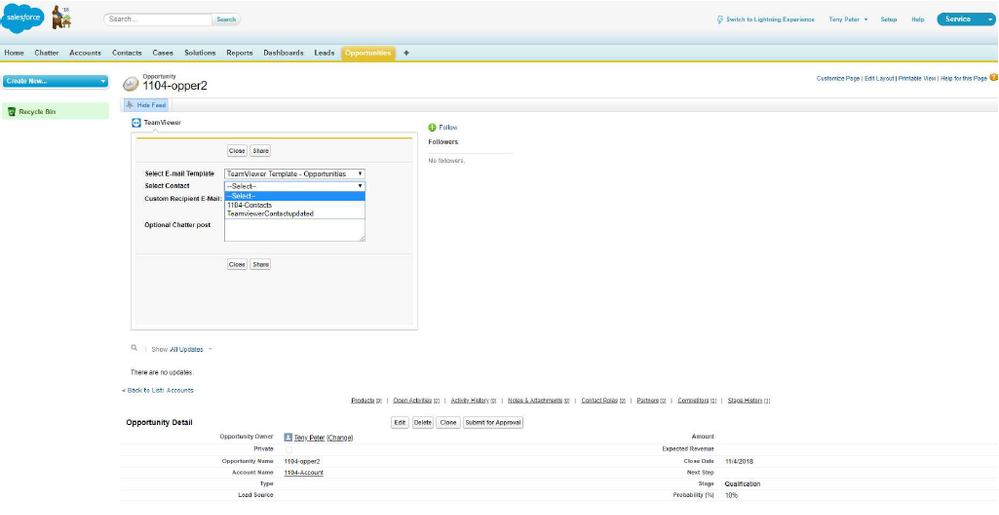Expand the Tony Peter user menu
Viewport: 999px width, 515px height.
point(848,20)
